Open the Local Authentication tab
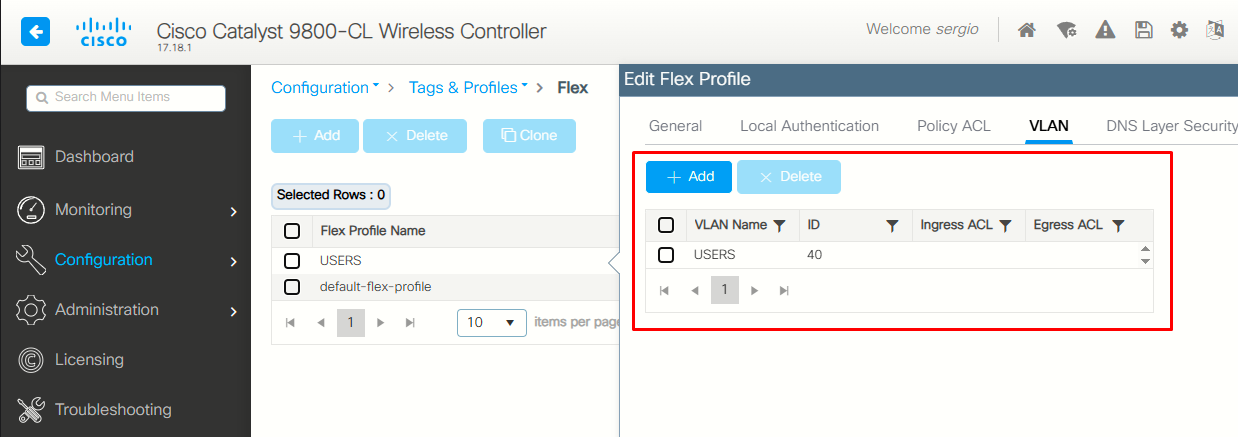 click(x=809, y=126)
